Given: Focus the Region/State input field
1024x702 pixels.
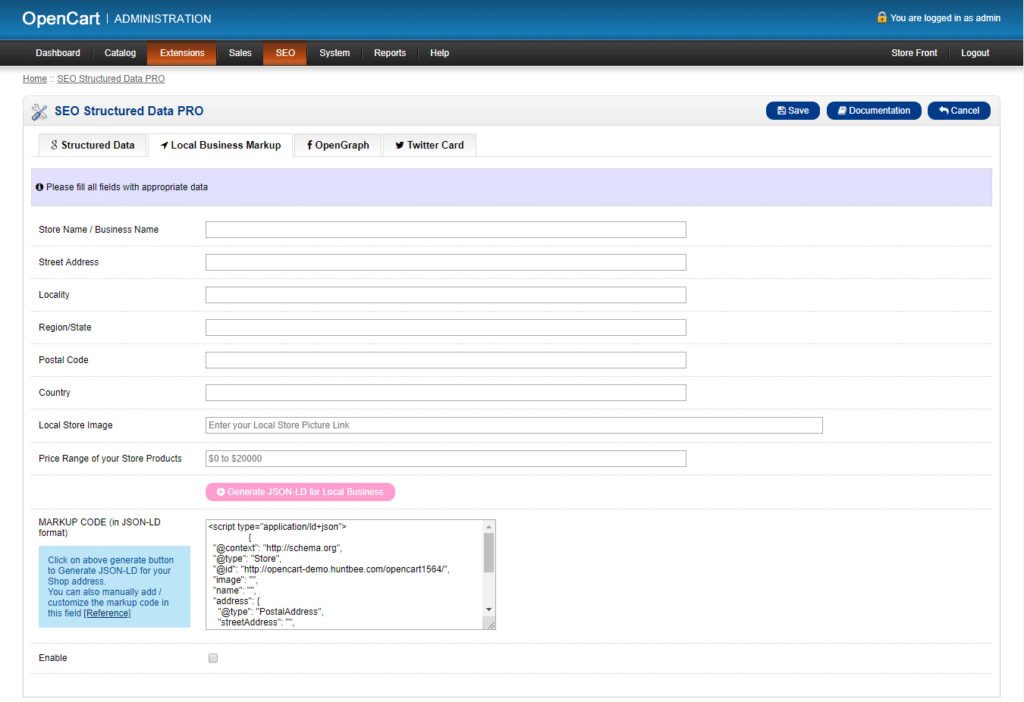Looking at the screenshot, I should pyautogui.click(x=445, y=327).
